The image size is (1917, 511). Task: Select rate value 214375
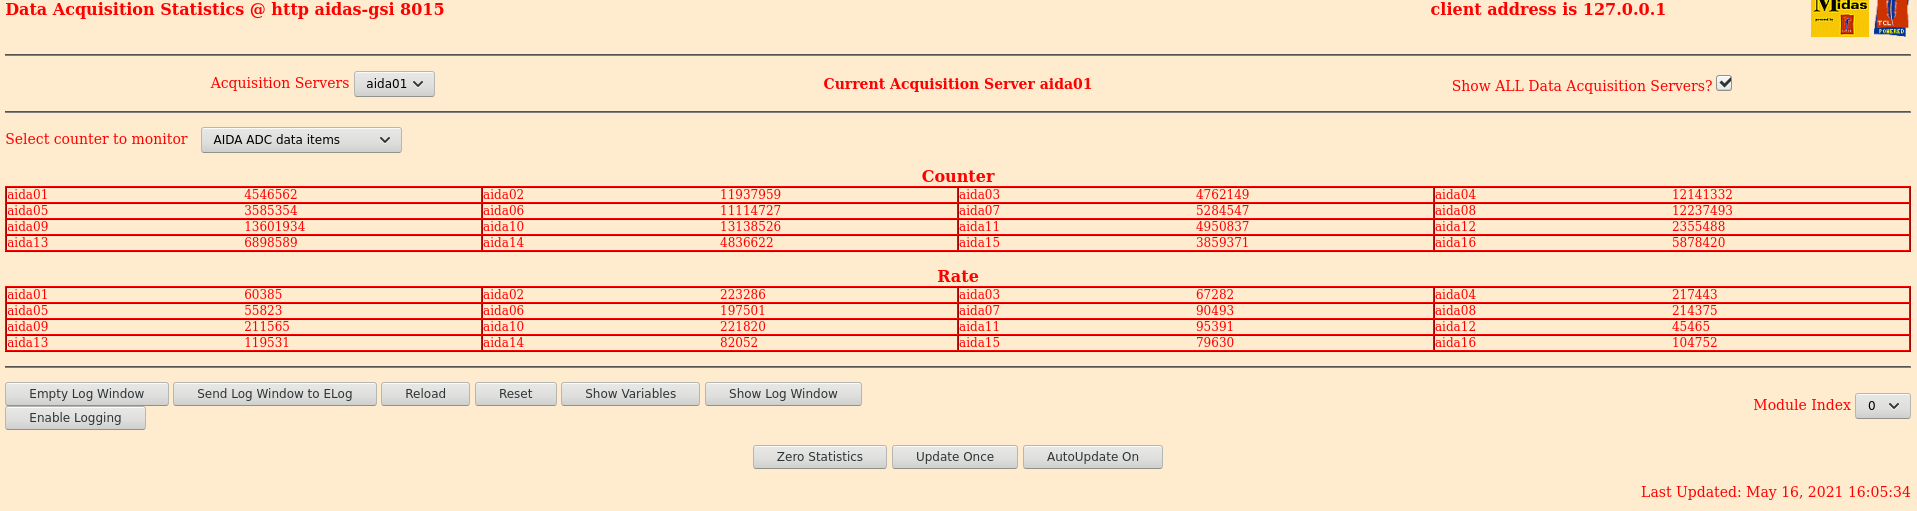pos(1695,311)
